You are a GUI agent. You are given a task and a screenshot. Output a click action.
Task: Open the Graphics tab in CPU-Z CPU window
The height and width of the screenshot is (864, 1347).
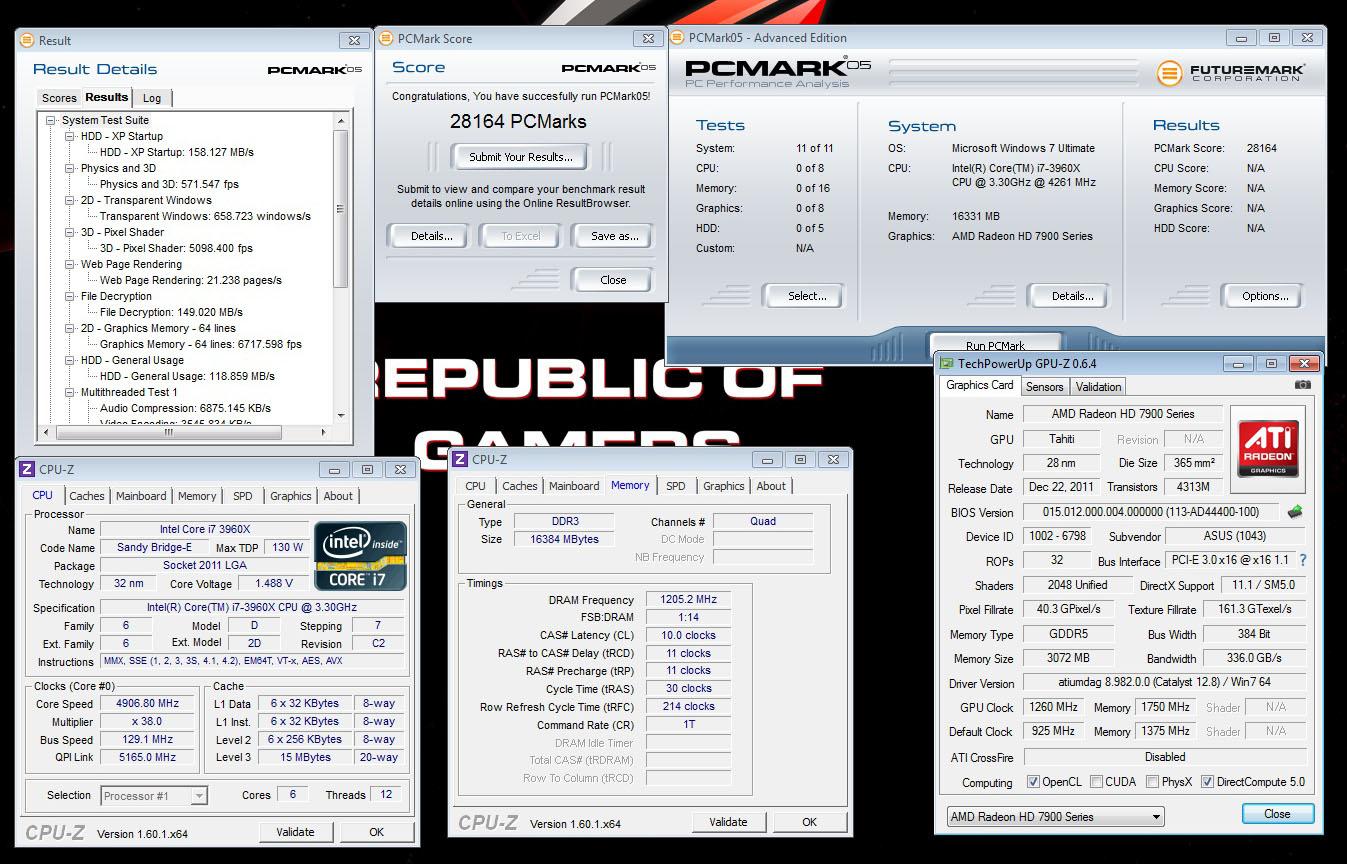pos(291,496)
